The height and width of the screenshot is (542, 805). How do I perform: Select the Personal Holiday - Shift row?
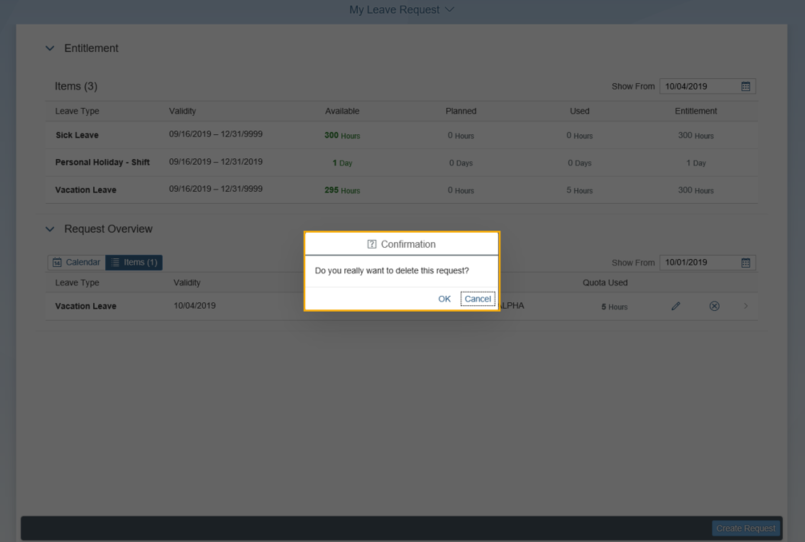point(102,162)
